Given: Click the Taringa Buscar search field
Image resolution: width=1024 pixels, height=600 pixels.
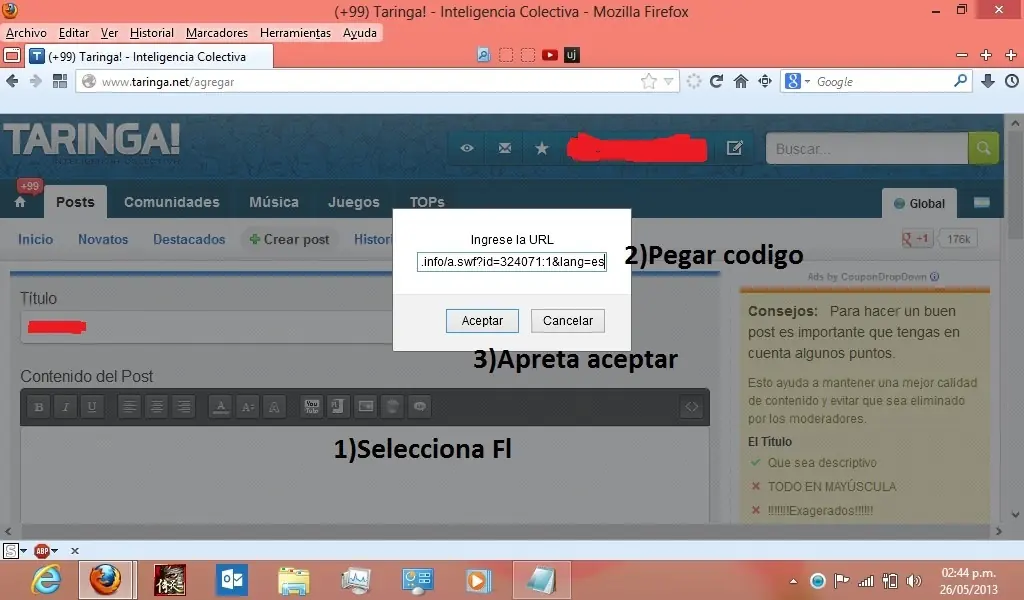Looking at the screenshot, I should click(x=867, y=148).
